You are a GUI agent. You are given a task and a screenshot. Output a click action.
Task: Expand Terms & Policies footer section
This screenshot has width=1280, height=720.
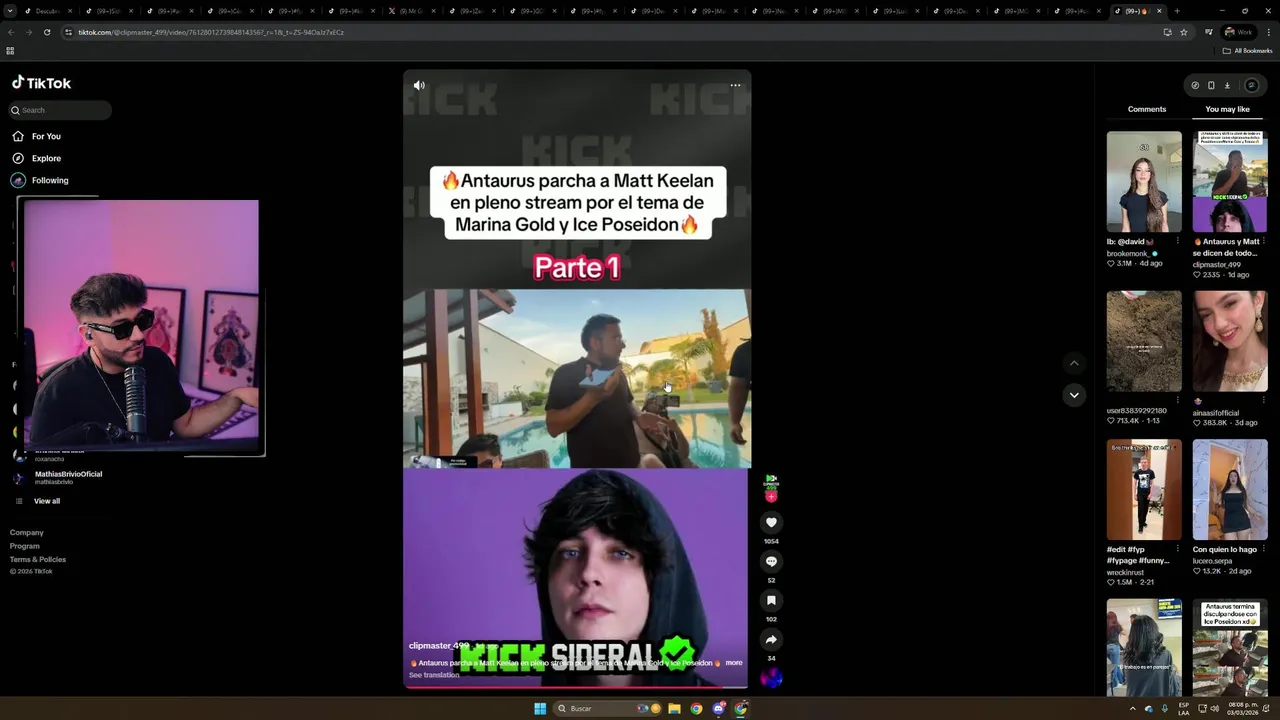[x=38, y=559]
